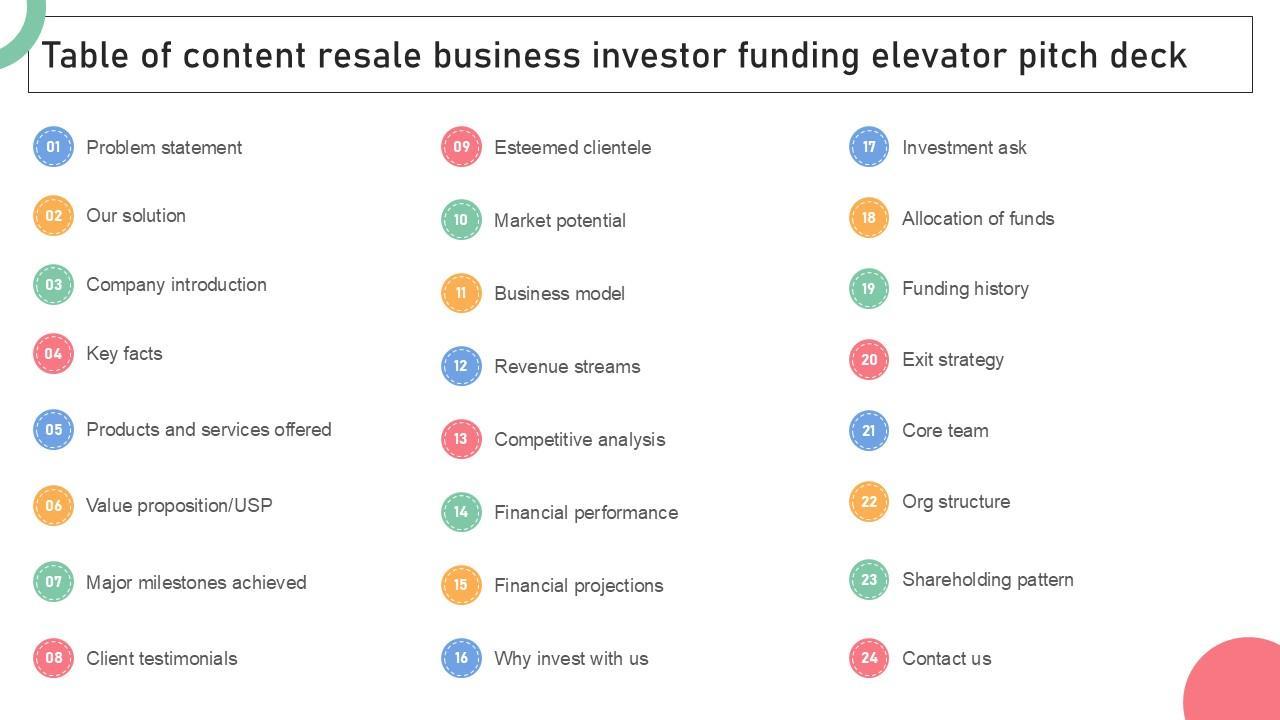Image resolution: width=1280 pixels, height=720 pixels.
Task: Open the Financial projections item
Action: click(578, 586)
